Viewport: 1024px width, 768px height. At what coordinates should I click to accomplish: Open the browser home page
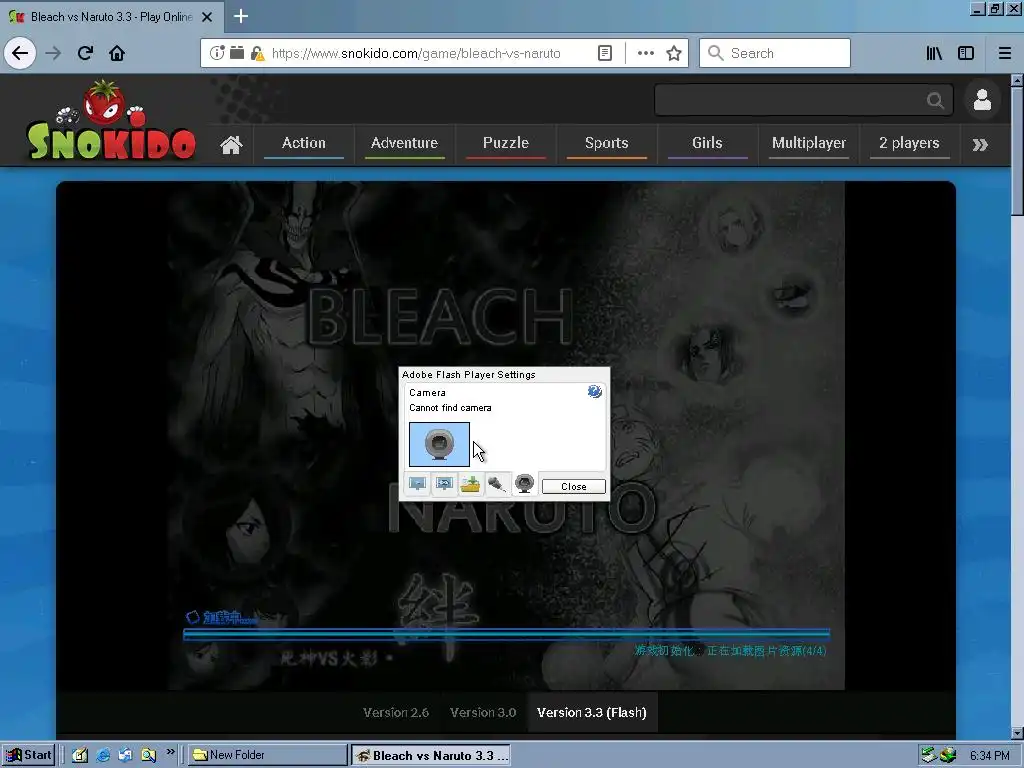pos(117,53)
